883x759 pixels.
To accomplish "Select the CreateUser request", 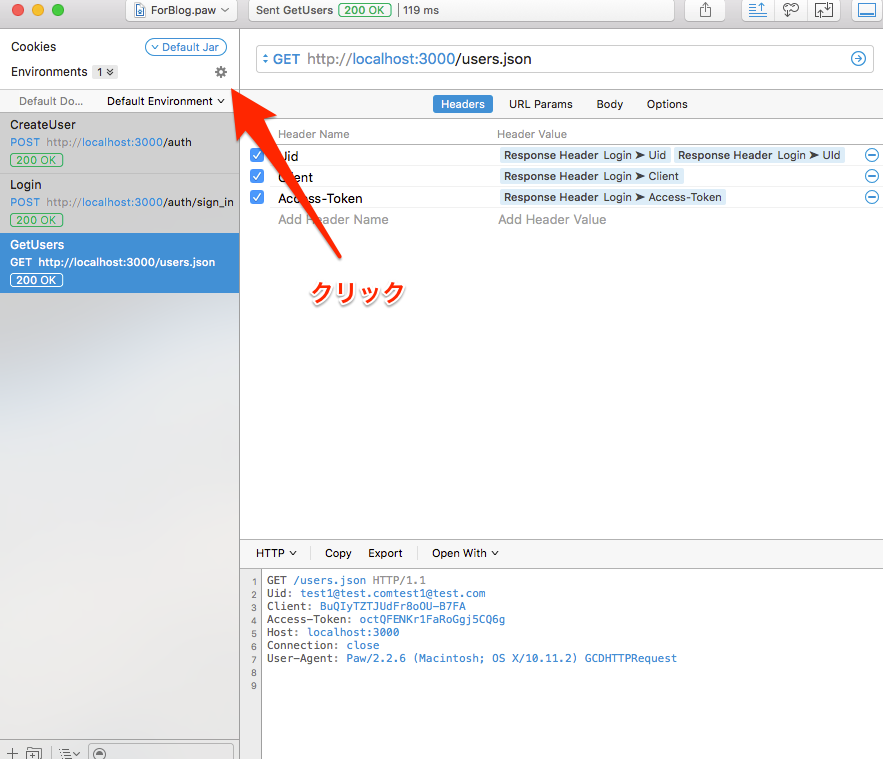I will pos(119,142).
